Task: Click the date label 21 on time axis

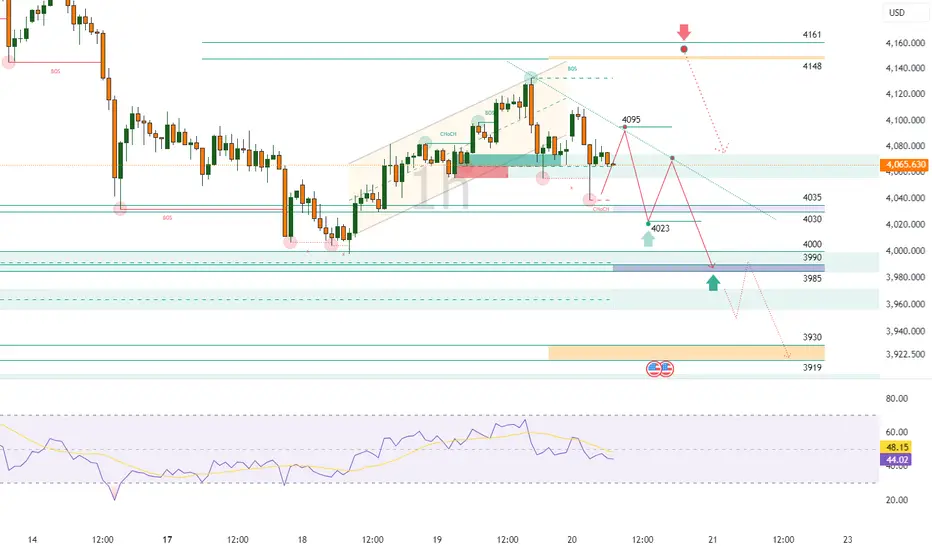Action: (x=712, y=540)
